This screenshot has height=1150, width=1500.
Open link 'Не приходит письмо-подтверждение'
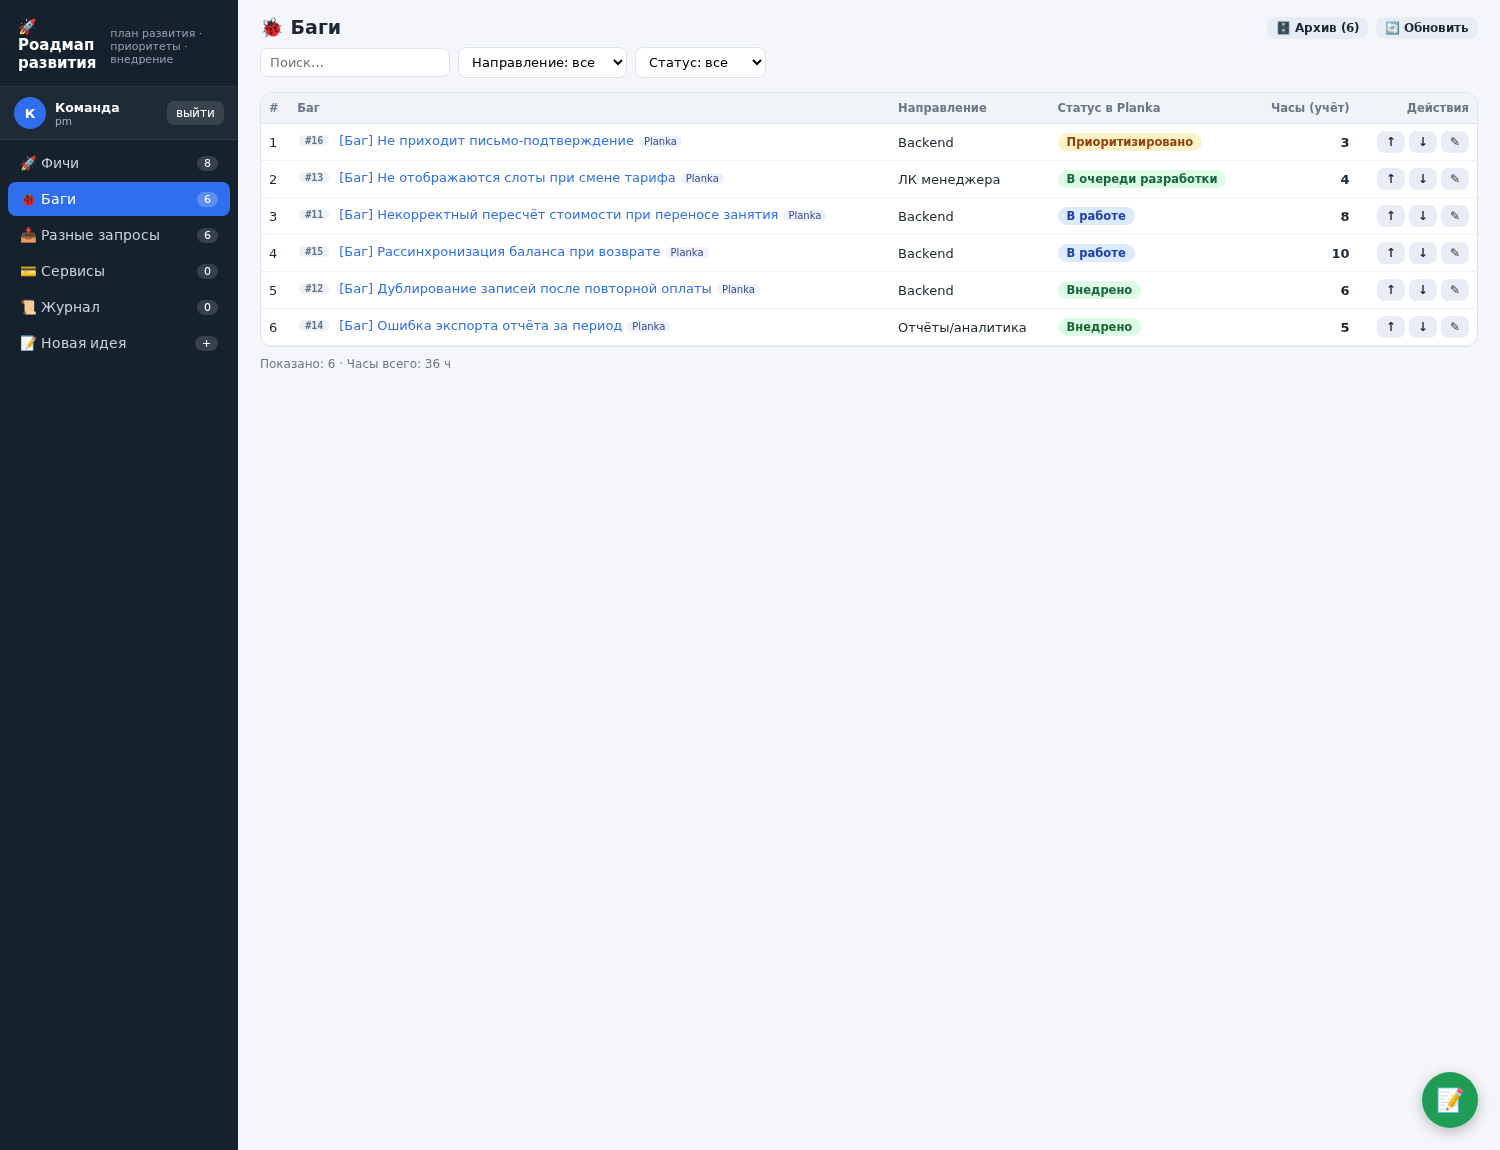486,141
